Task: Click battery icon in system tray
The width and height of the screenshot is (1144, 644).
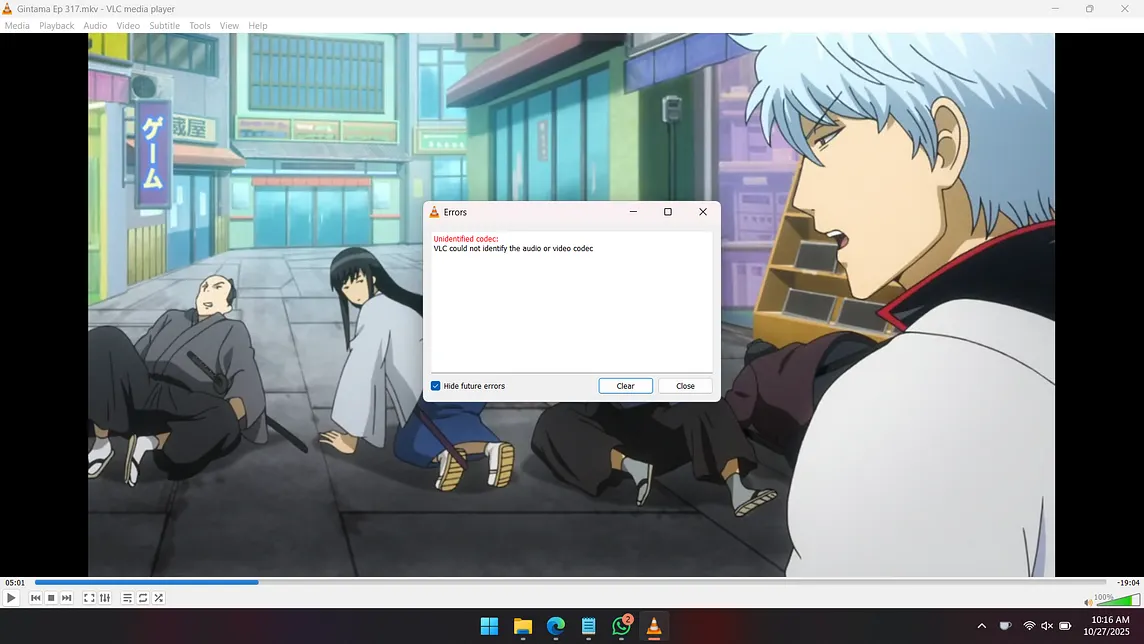Action: point(1065,626)
